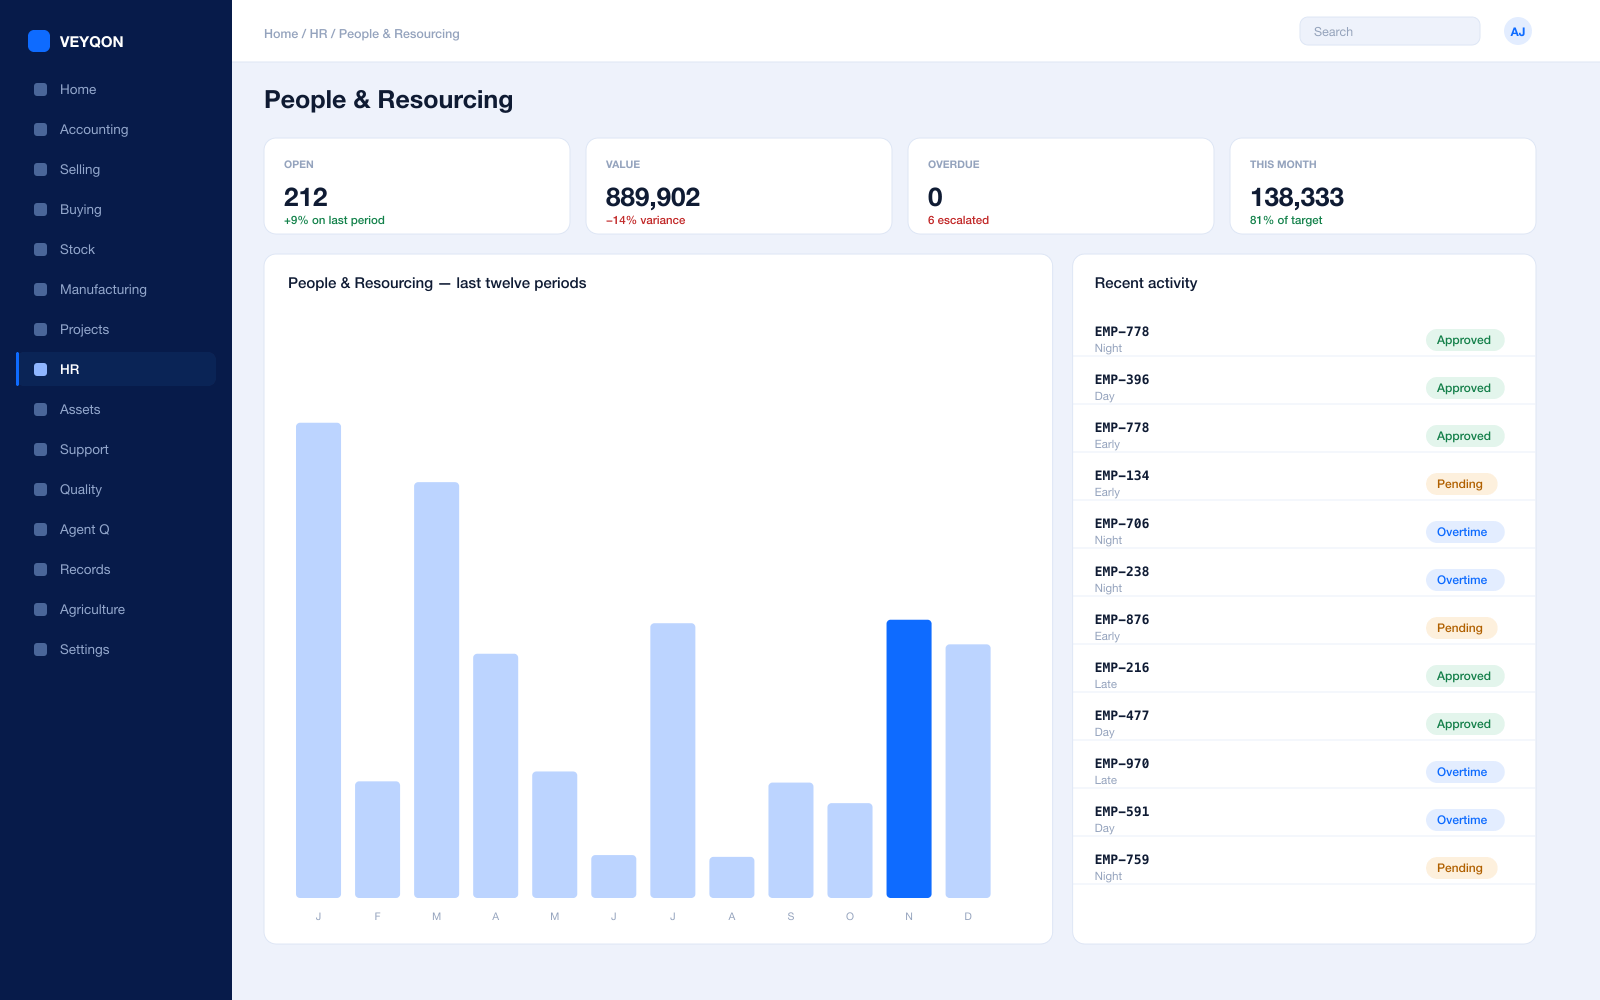Screen dimensions: 1600x1000
Task: Click HR breadcrumb link
Action: tap(318, 34)
